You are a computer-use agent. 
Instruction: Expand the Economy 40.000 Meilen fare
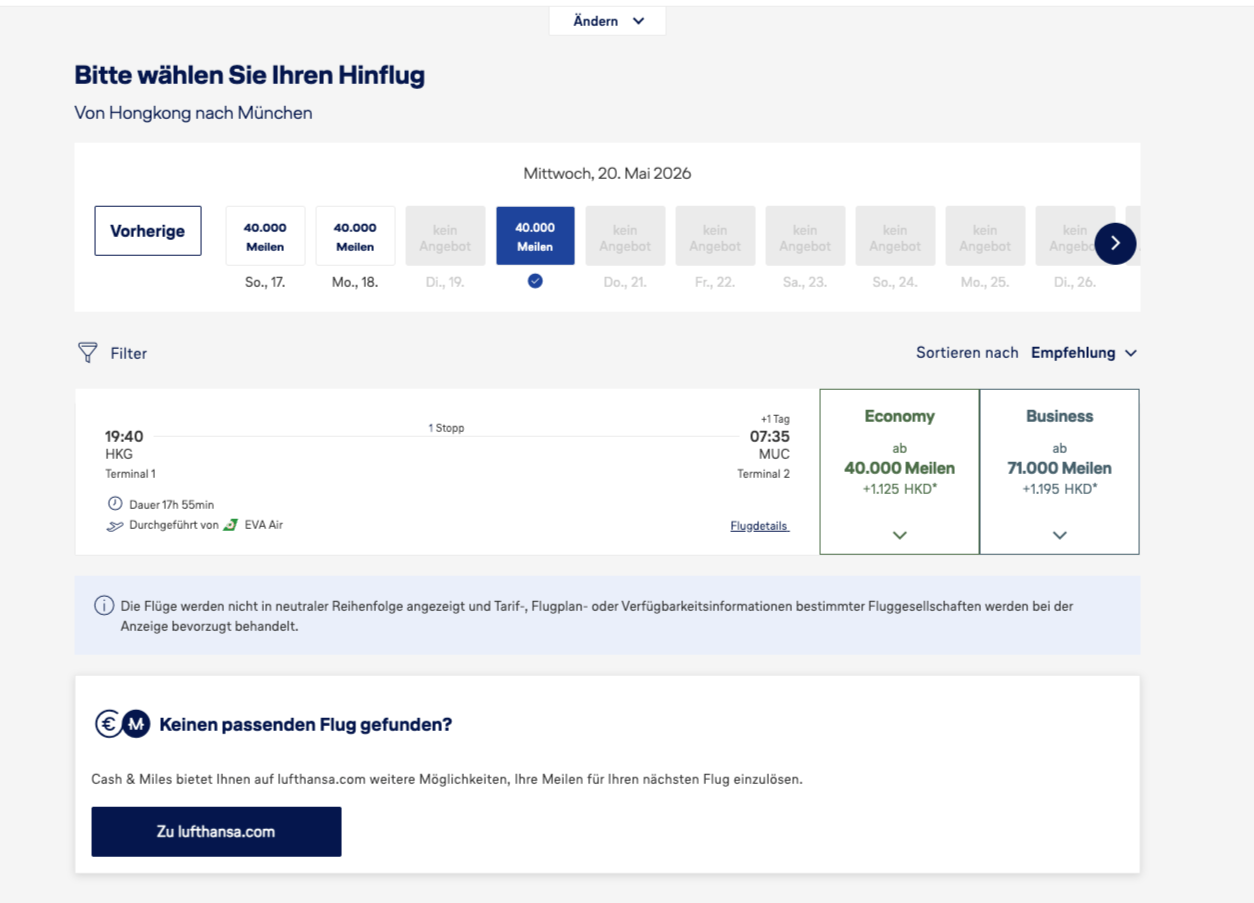pyautogui.click(x=899, y=471)
